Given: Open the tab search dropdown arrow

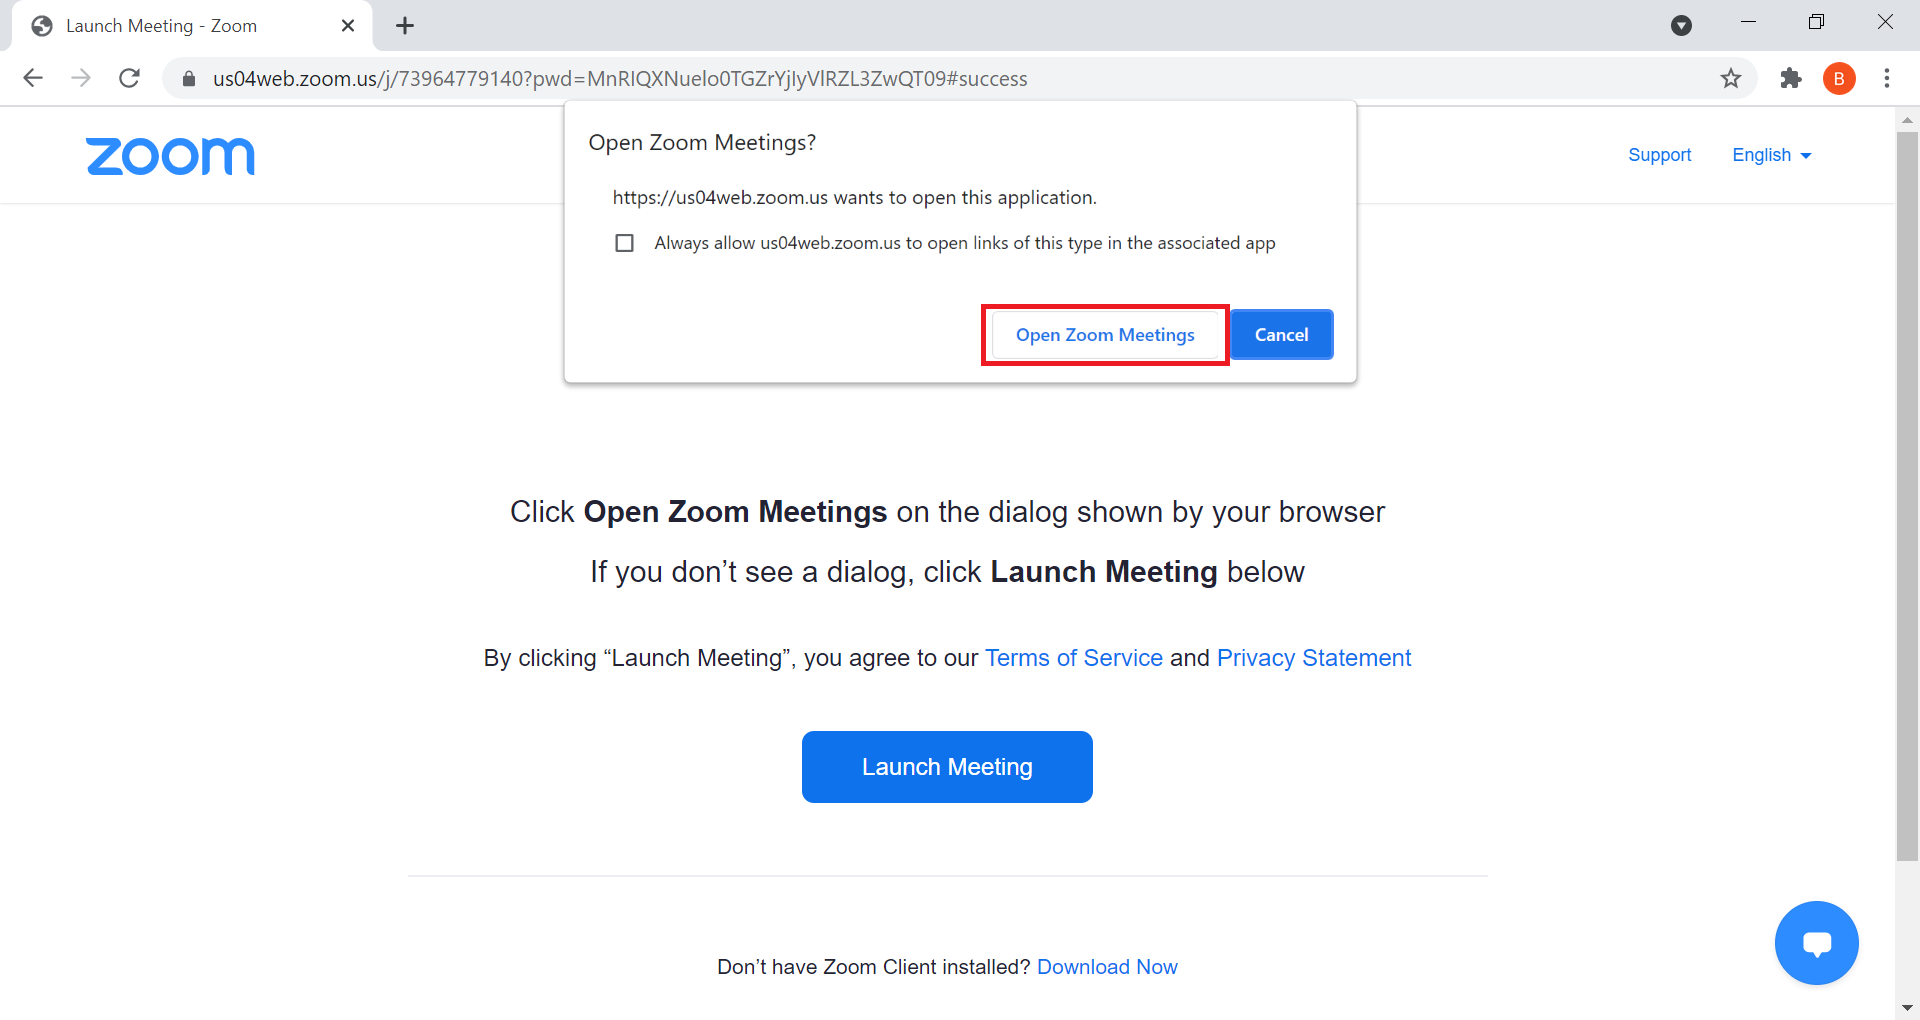Looking at the screenshot, I should (x=1681, y=26).
